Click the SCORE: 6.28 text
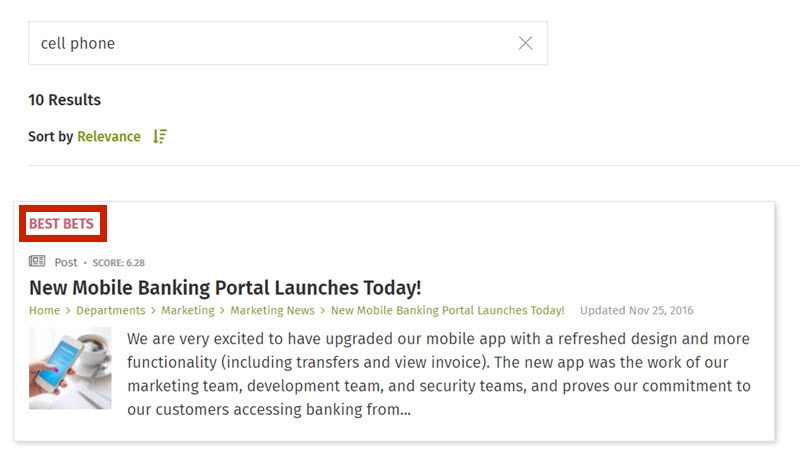Screen dimensions: 800x462 coord(118,263)
